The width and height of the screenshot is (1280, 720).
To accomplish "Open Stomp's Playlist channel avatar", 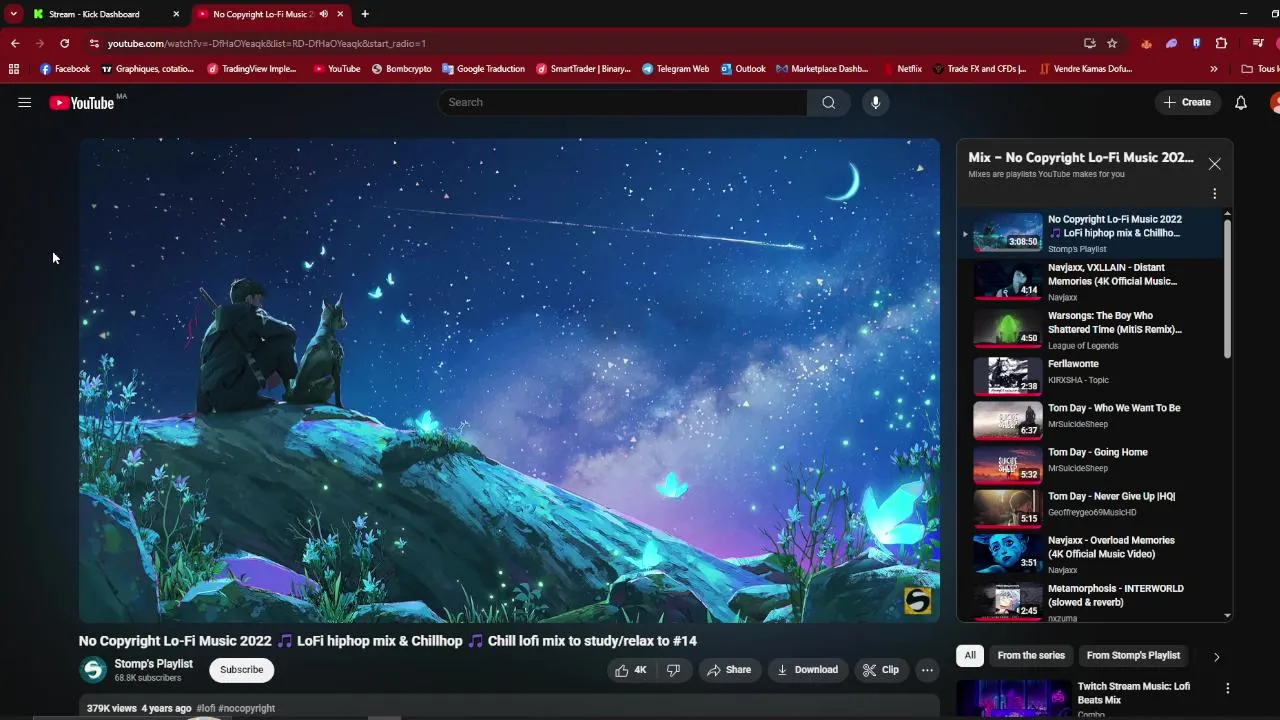I will tap(94, 670).
